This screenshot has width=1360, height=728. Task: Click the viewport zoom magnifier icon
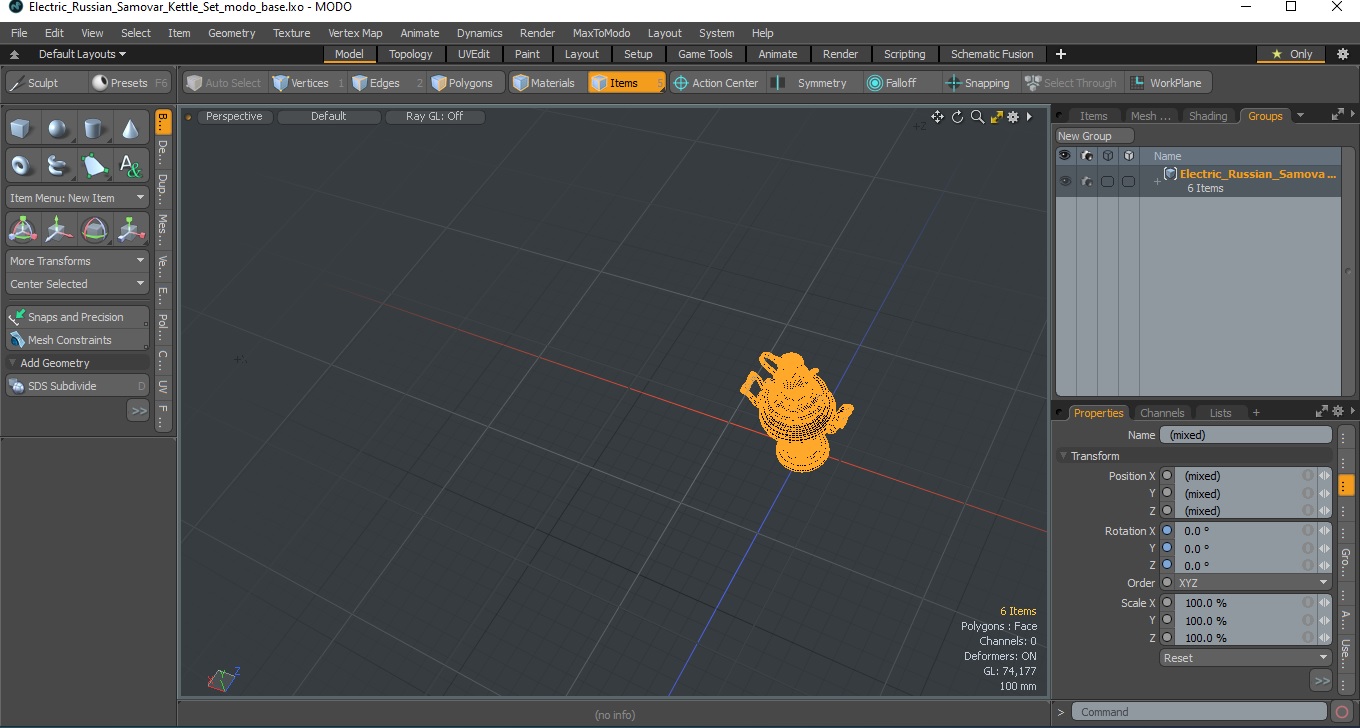point(977,117)
